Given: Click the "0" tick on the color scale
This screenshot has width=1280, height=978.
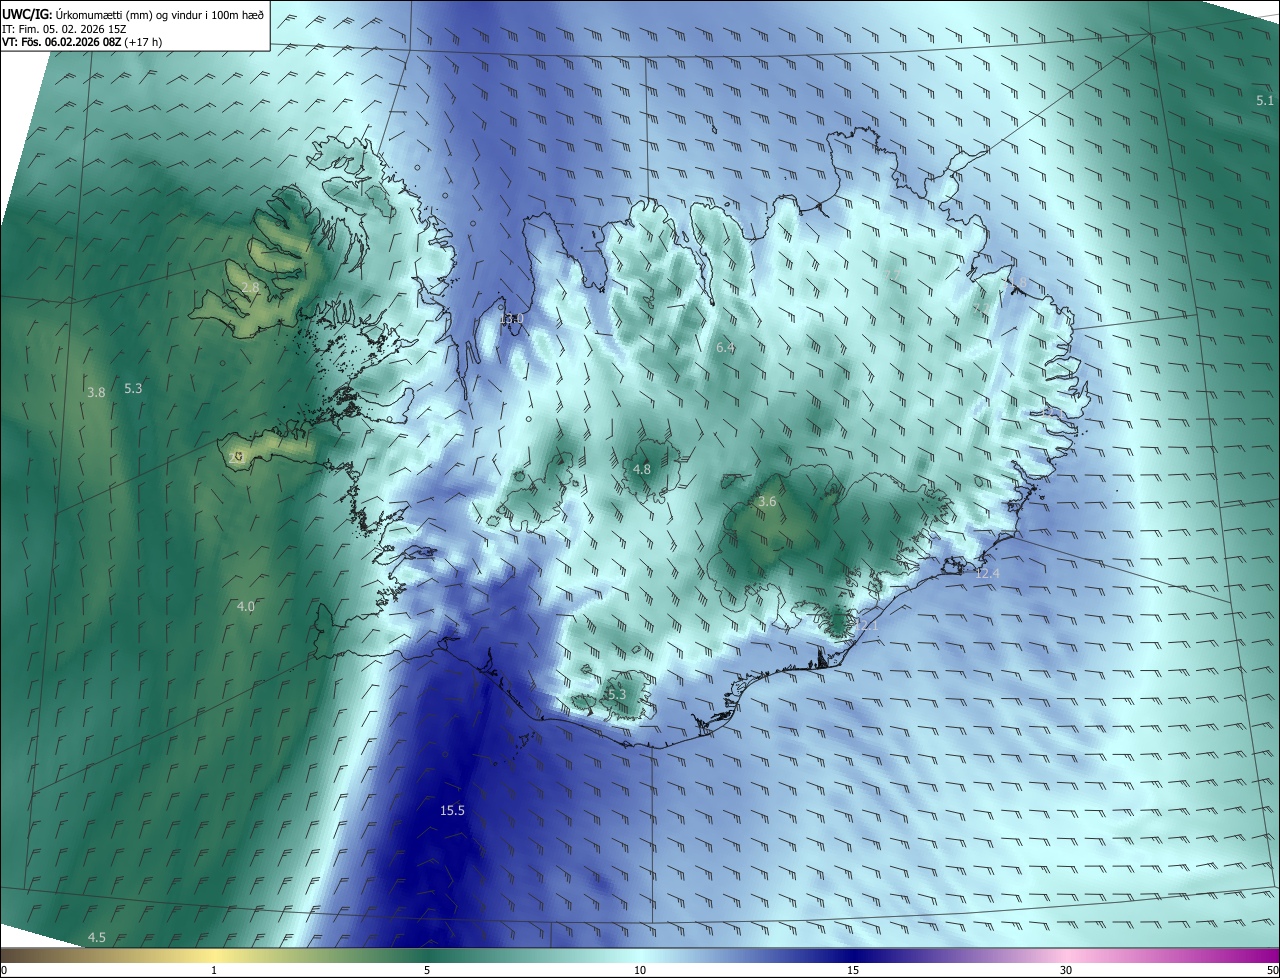Looking at the screenshot, I should coord(4,971).
